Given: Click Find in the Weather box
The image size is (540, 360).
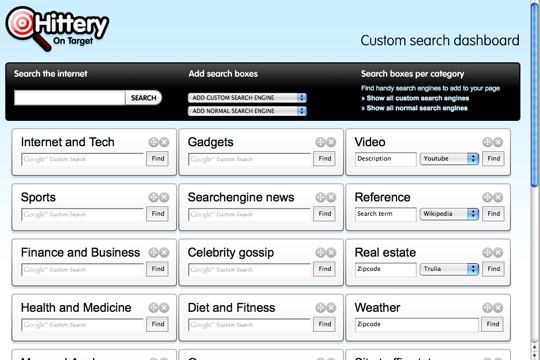Looking at the screenshot, I should (x=493, y=324).
